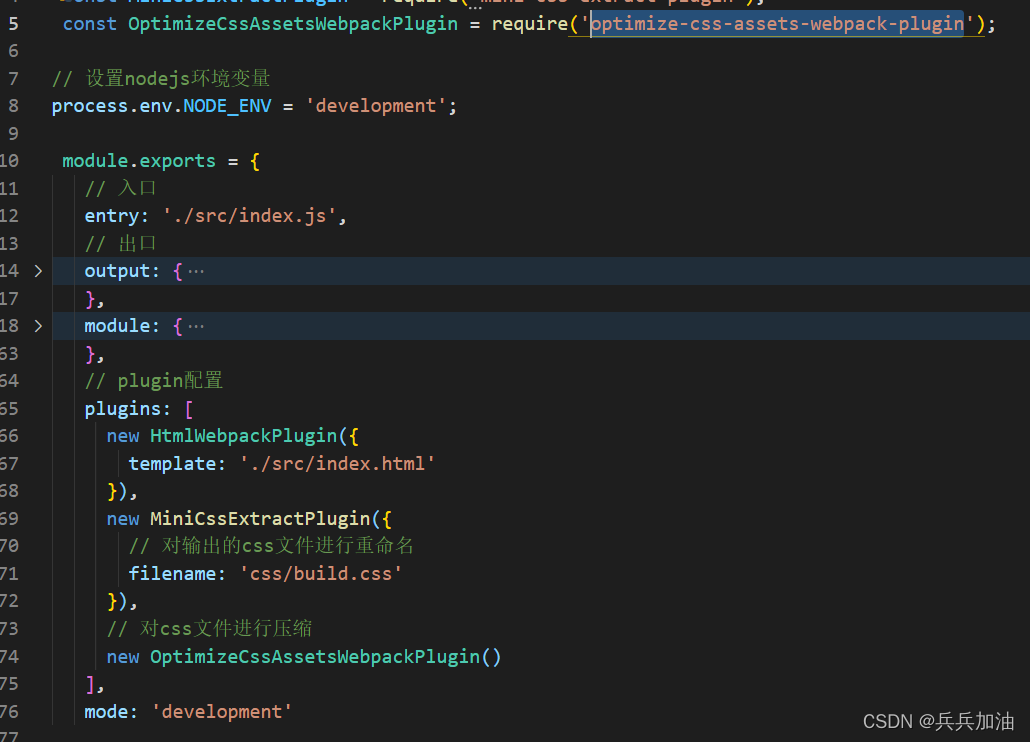Click the './src/index.html' string
Image resolution: width=1030 pixels, height=742 pixels.
(x=337, y=464)
